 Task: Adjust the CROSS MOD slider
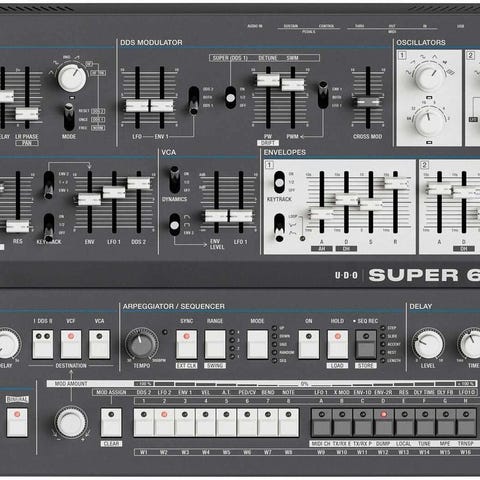368,102
